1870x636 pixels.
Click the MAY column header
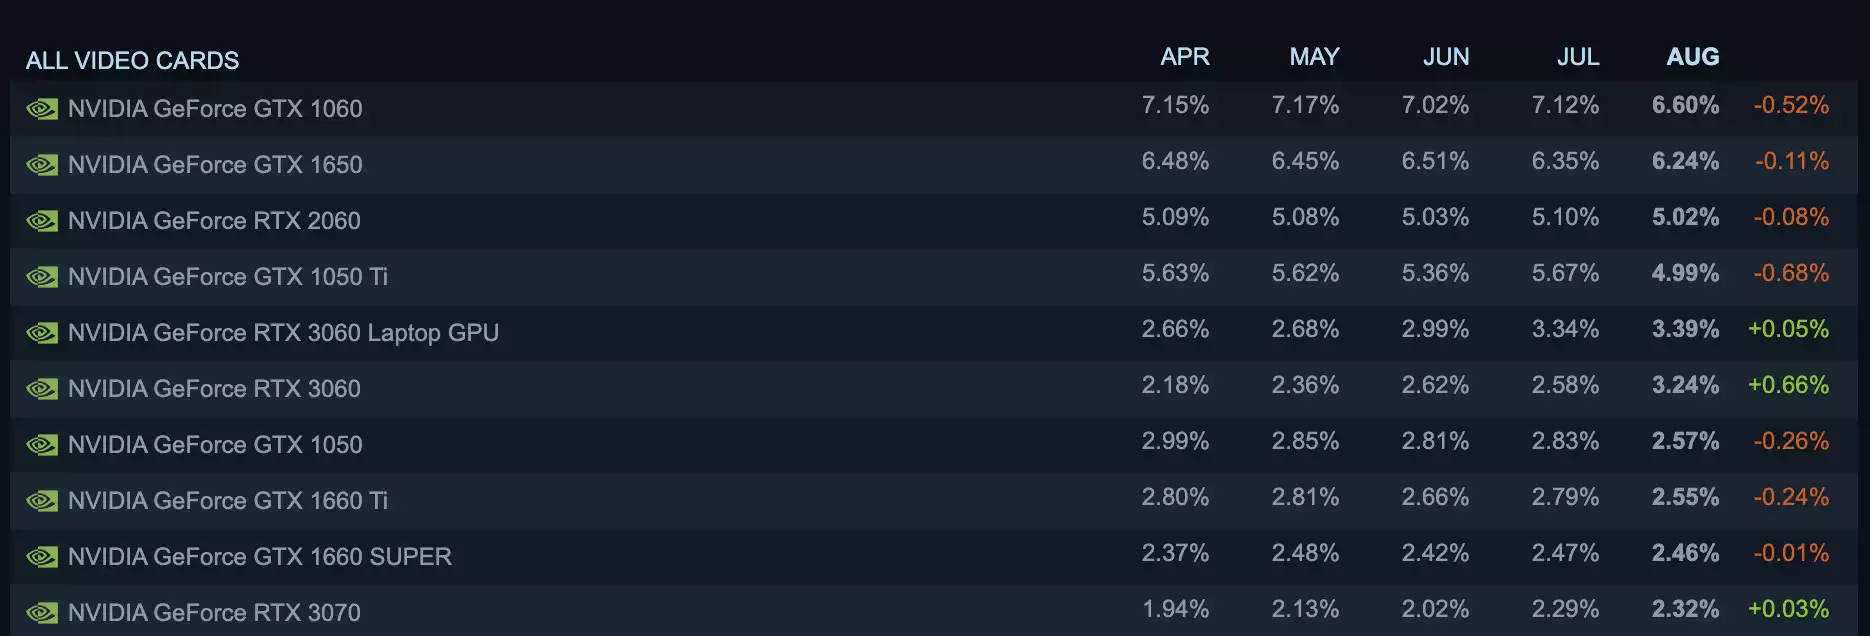pos(1314,57)
